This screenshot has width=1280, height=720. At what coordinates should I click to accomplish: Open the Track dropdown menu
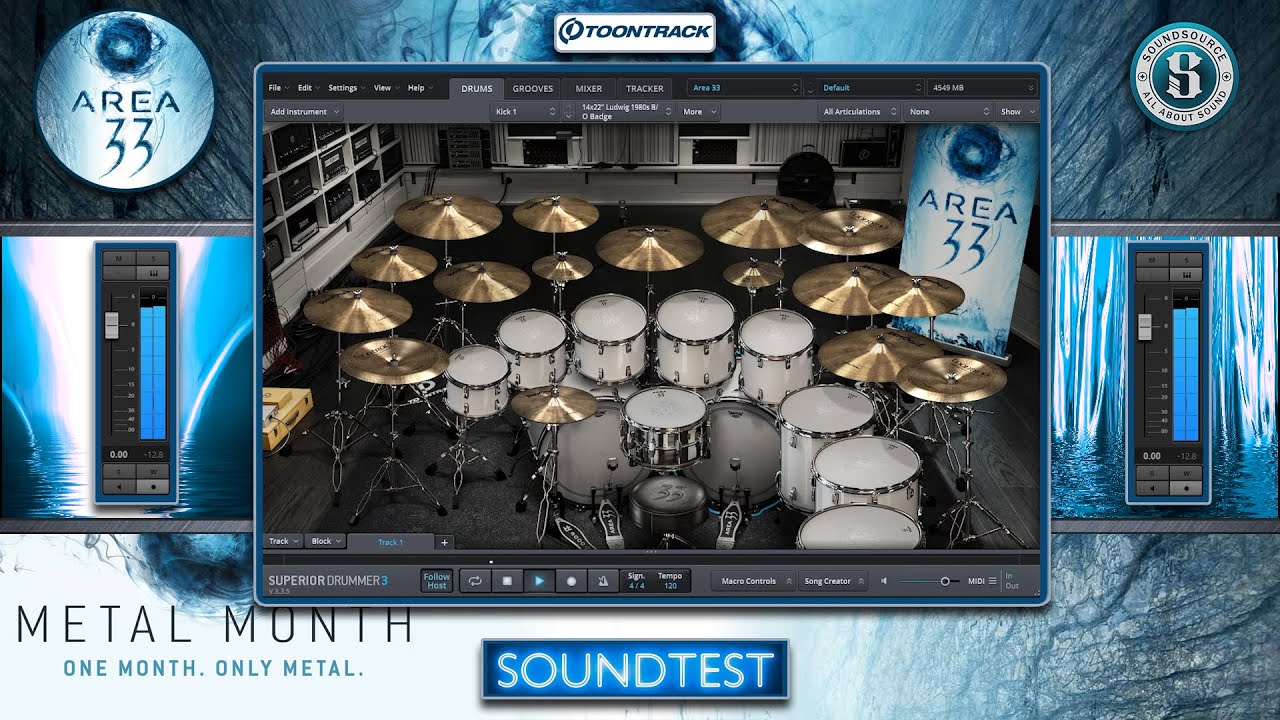[283, 541]
